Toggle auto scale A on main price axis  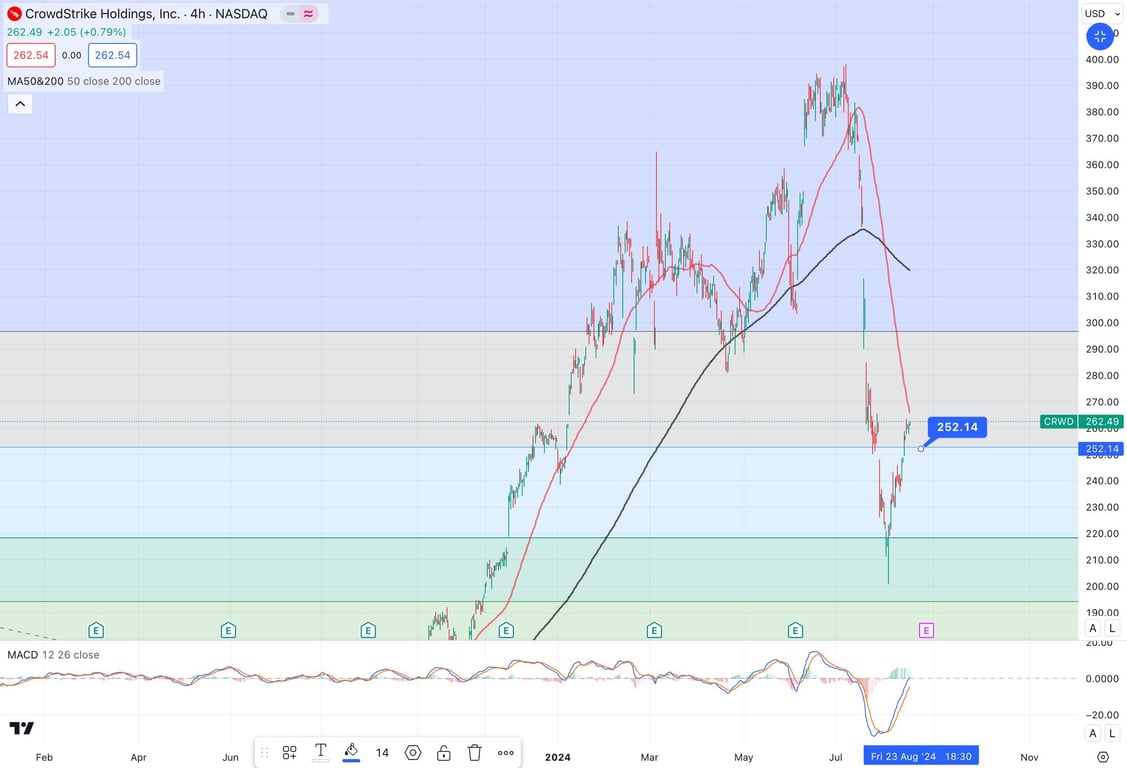1092,628
